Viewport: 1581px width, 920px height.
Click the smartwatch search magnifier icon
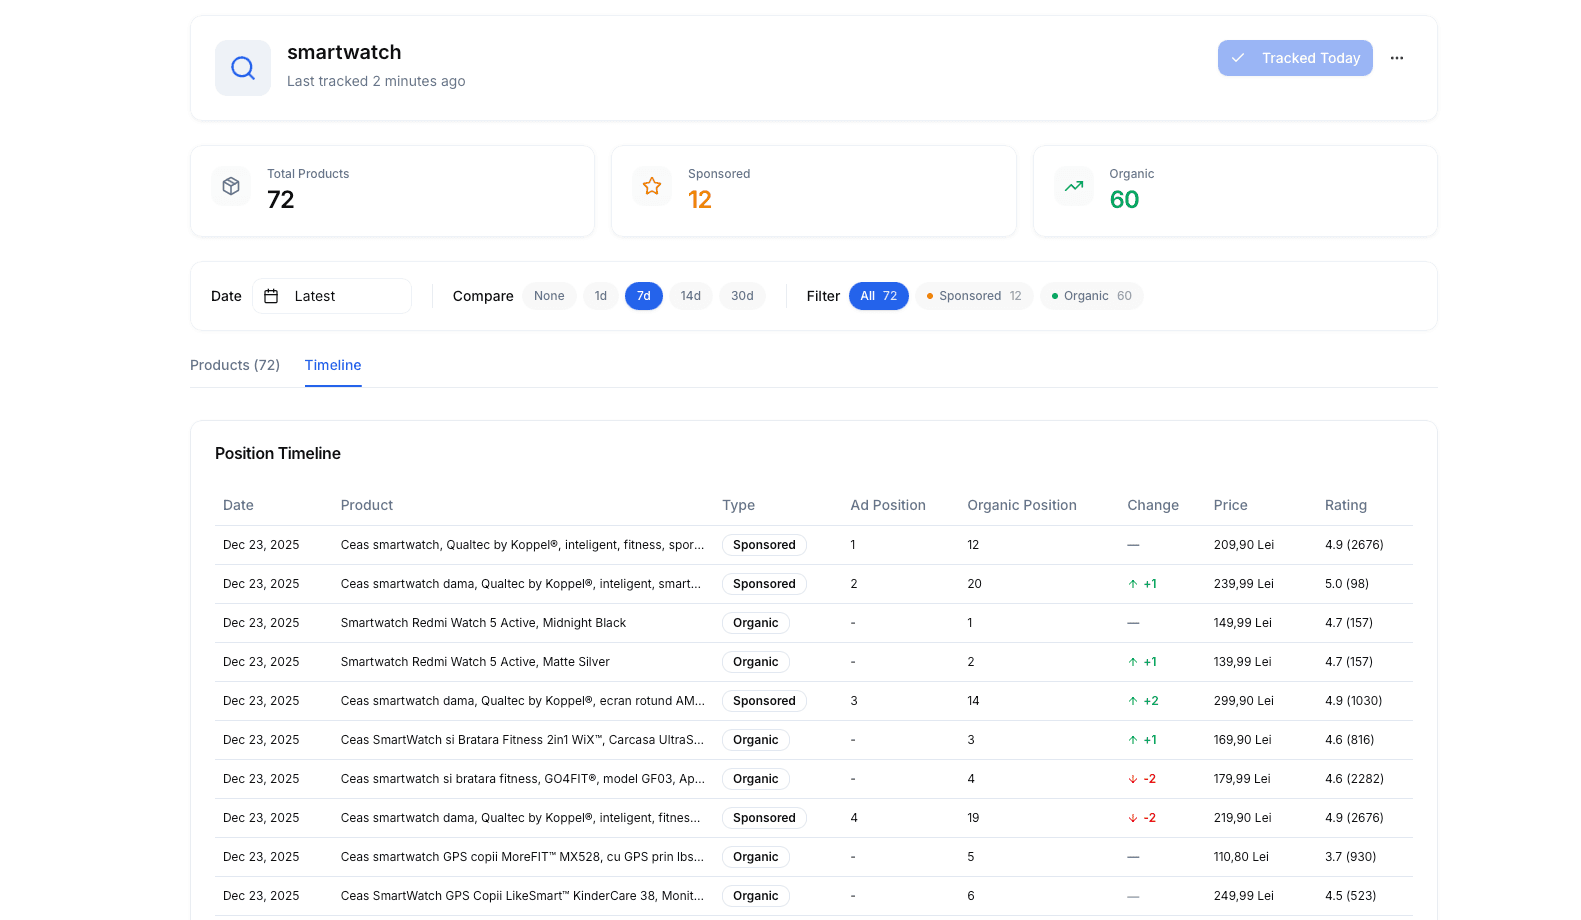coord(243,68)
